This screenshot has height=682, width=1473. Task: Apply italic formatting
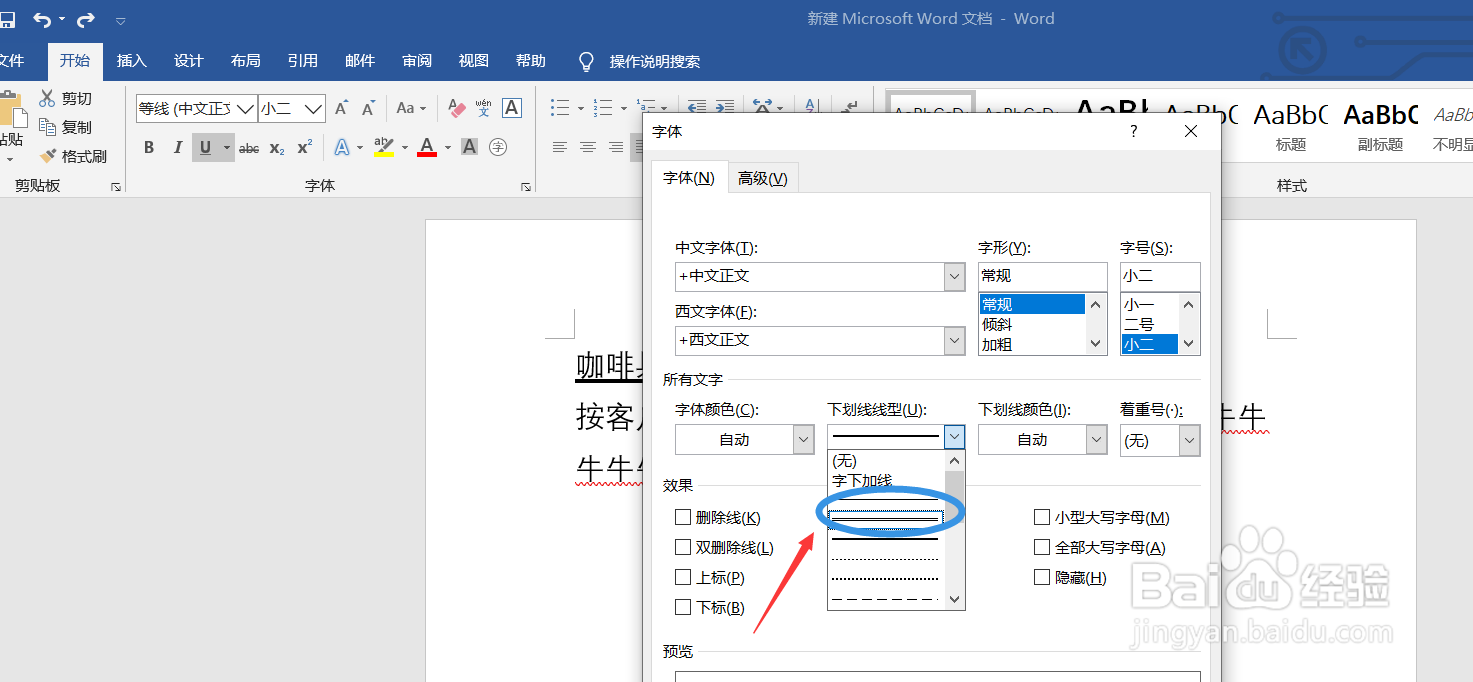coord(176,147)
